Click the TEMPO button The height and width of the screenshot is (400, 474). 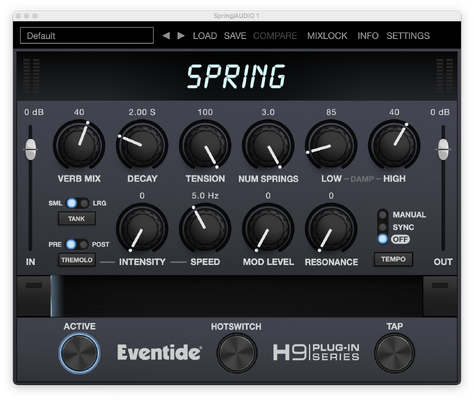pos(393,259)
